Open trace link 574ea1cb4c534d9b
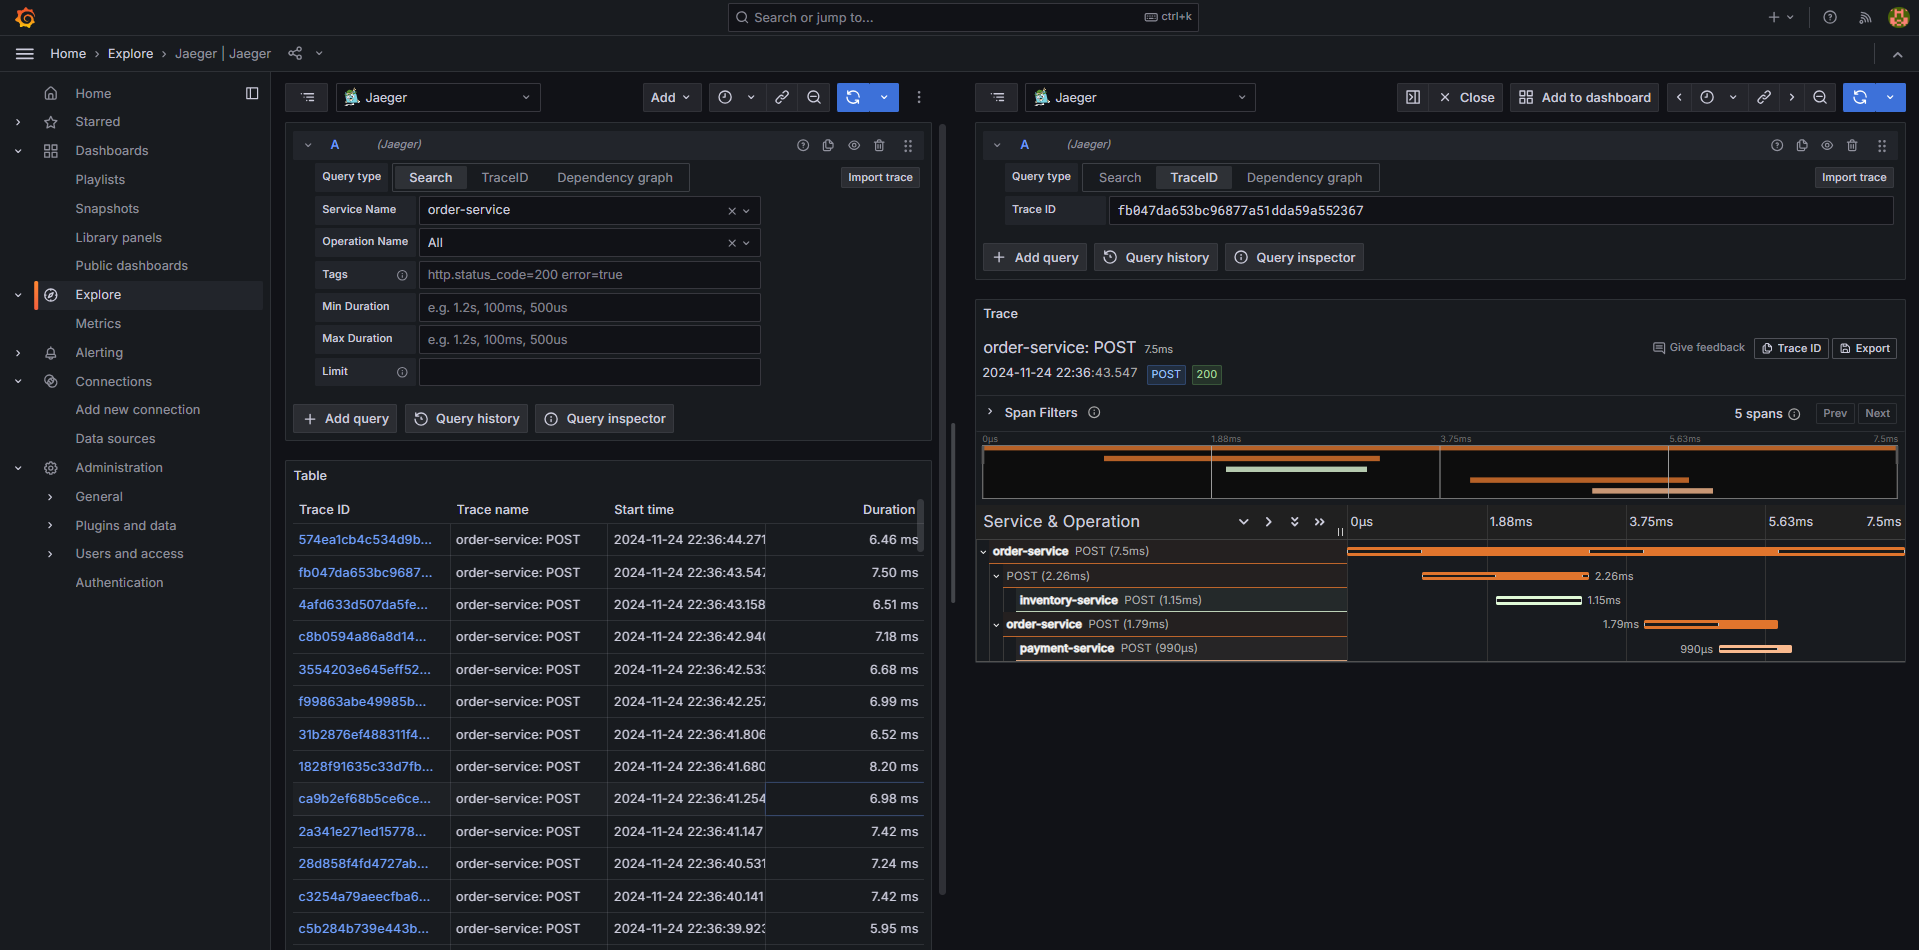The height and width of the screenshot is (950, 1919). [x=365, y=540]
